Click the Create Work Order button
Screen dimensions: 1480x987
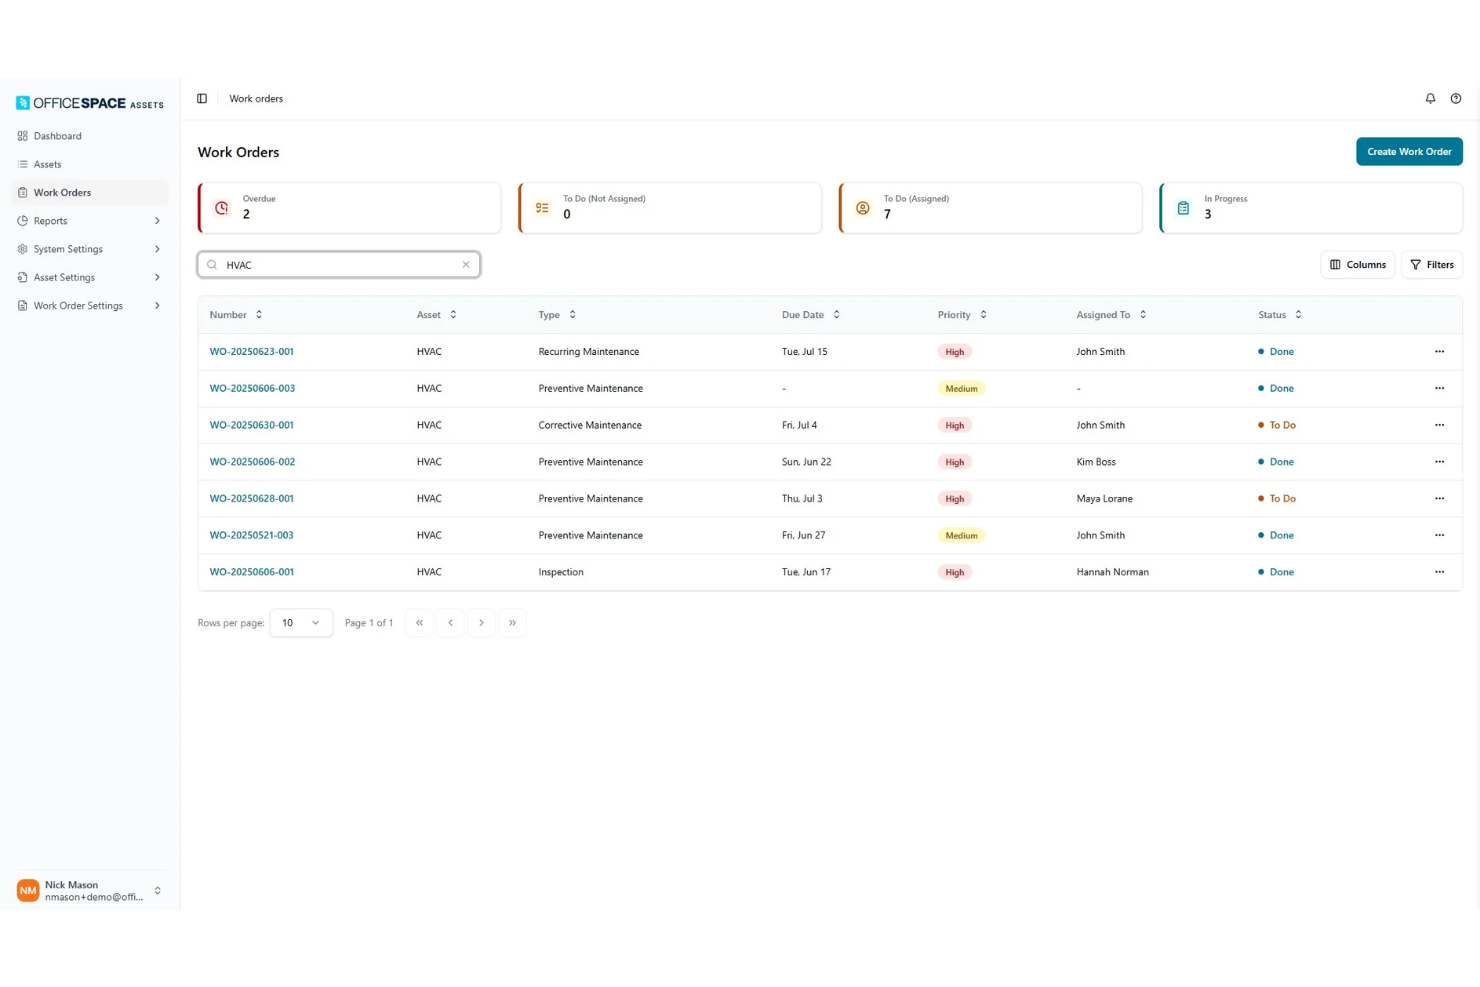coord(1409,151)
